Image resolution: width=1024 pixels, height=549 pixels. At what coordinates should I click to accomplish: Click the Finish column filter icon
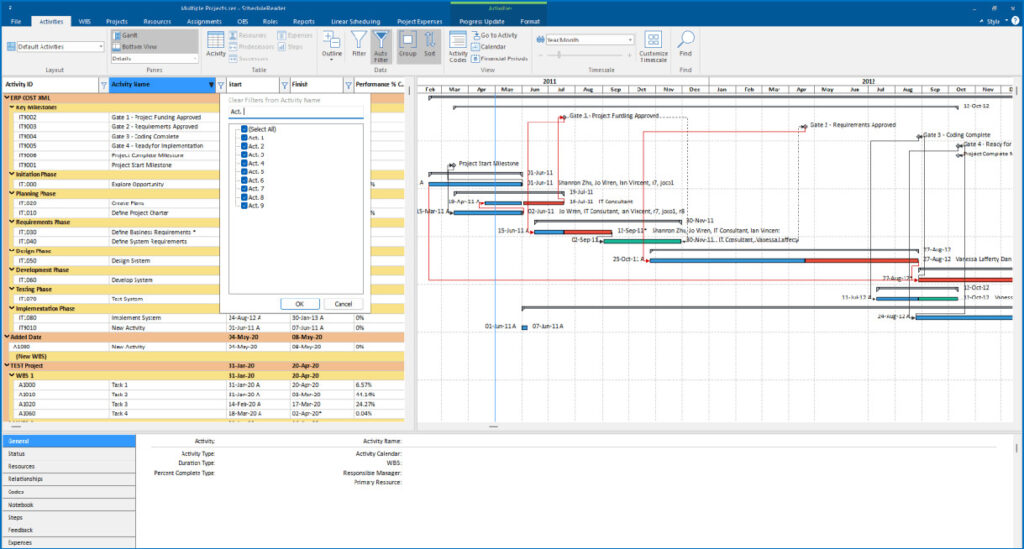[x=348, y=85]
